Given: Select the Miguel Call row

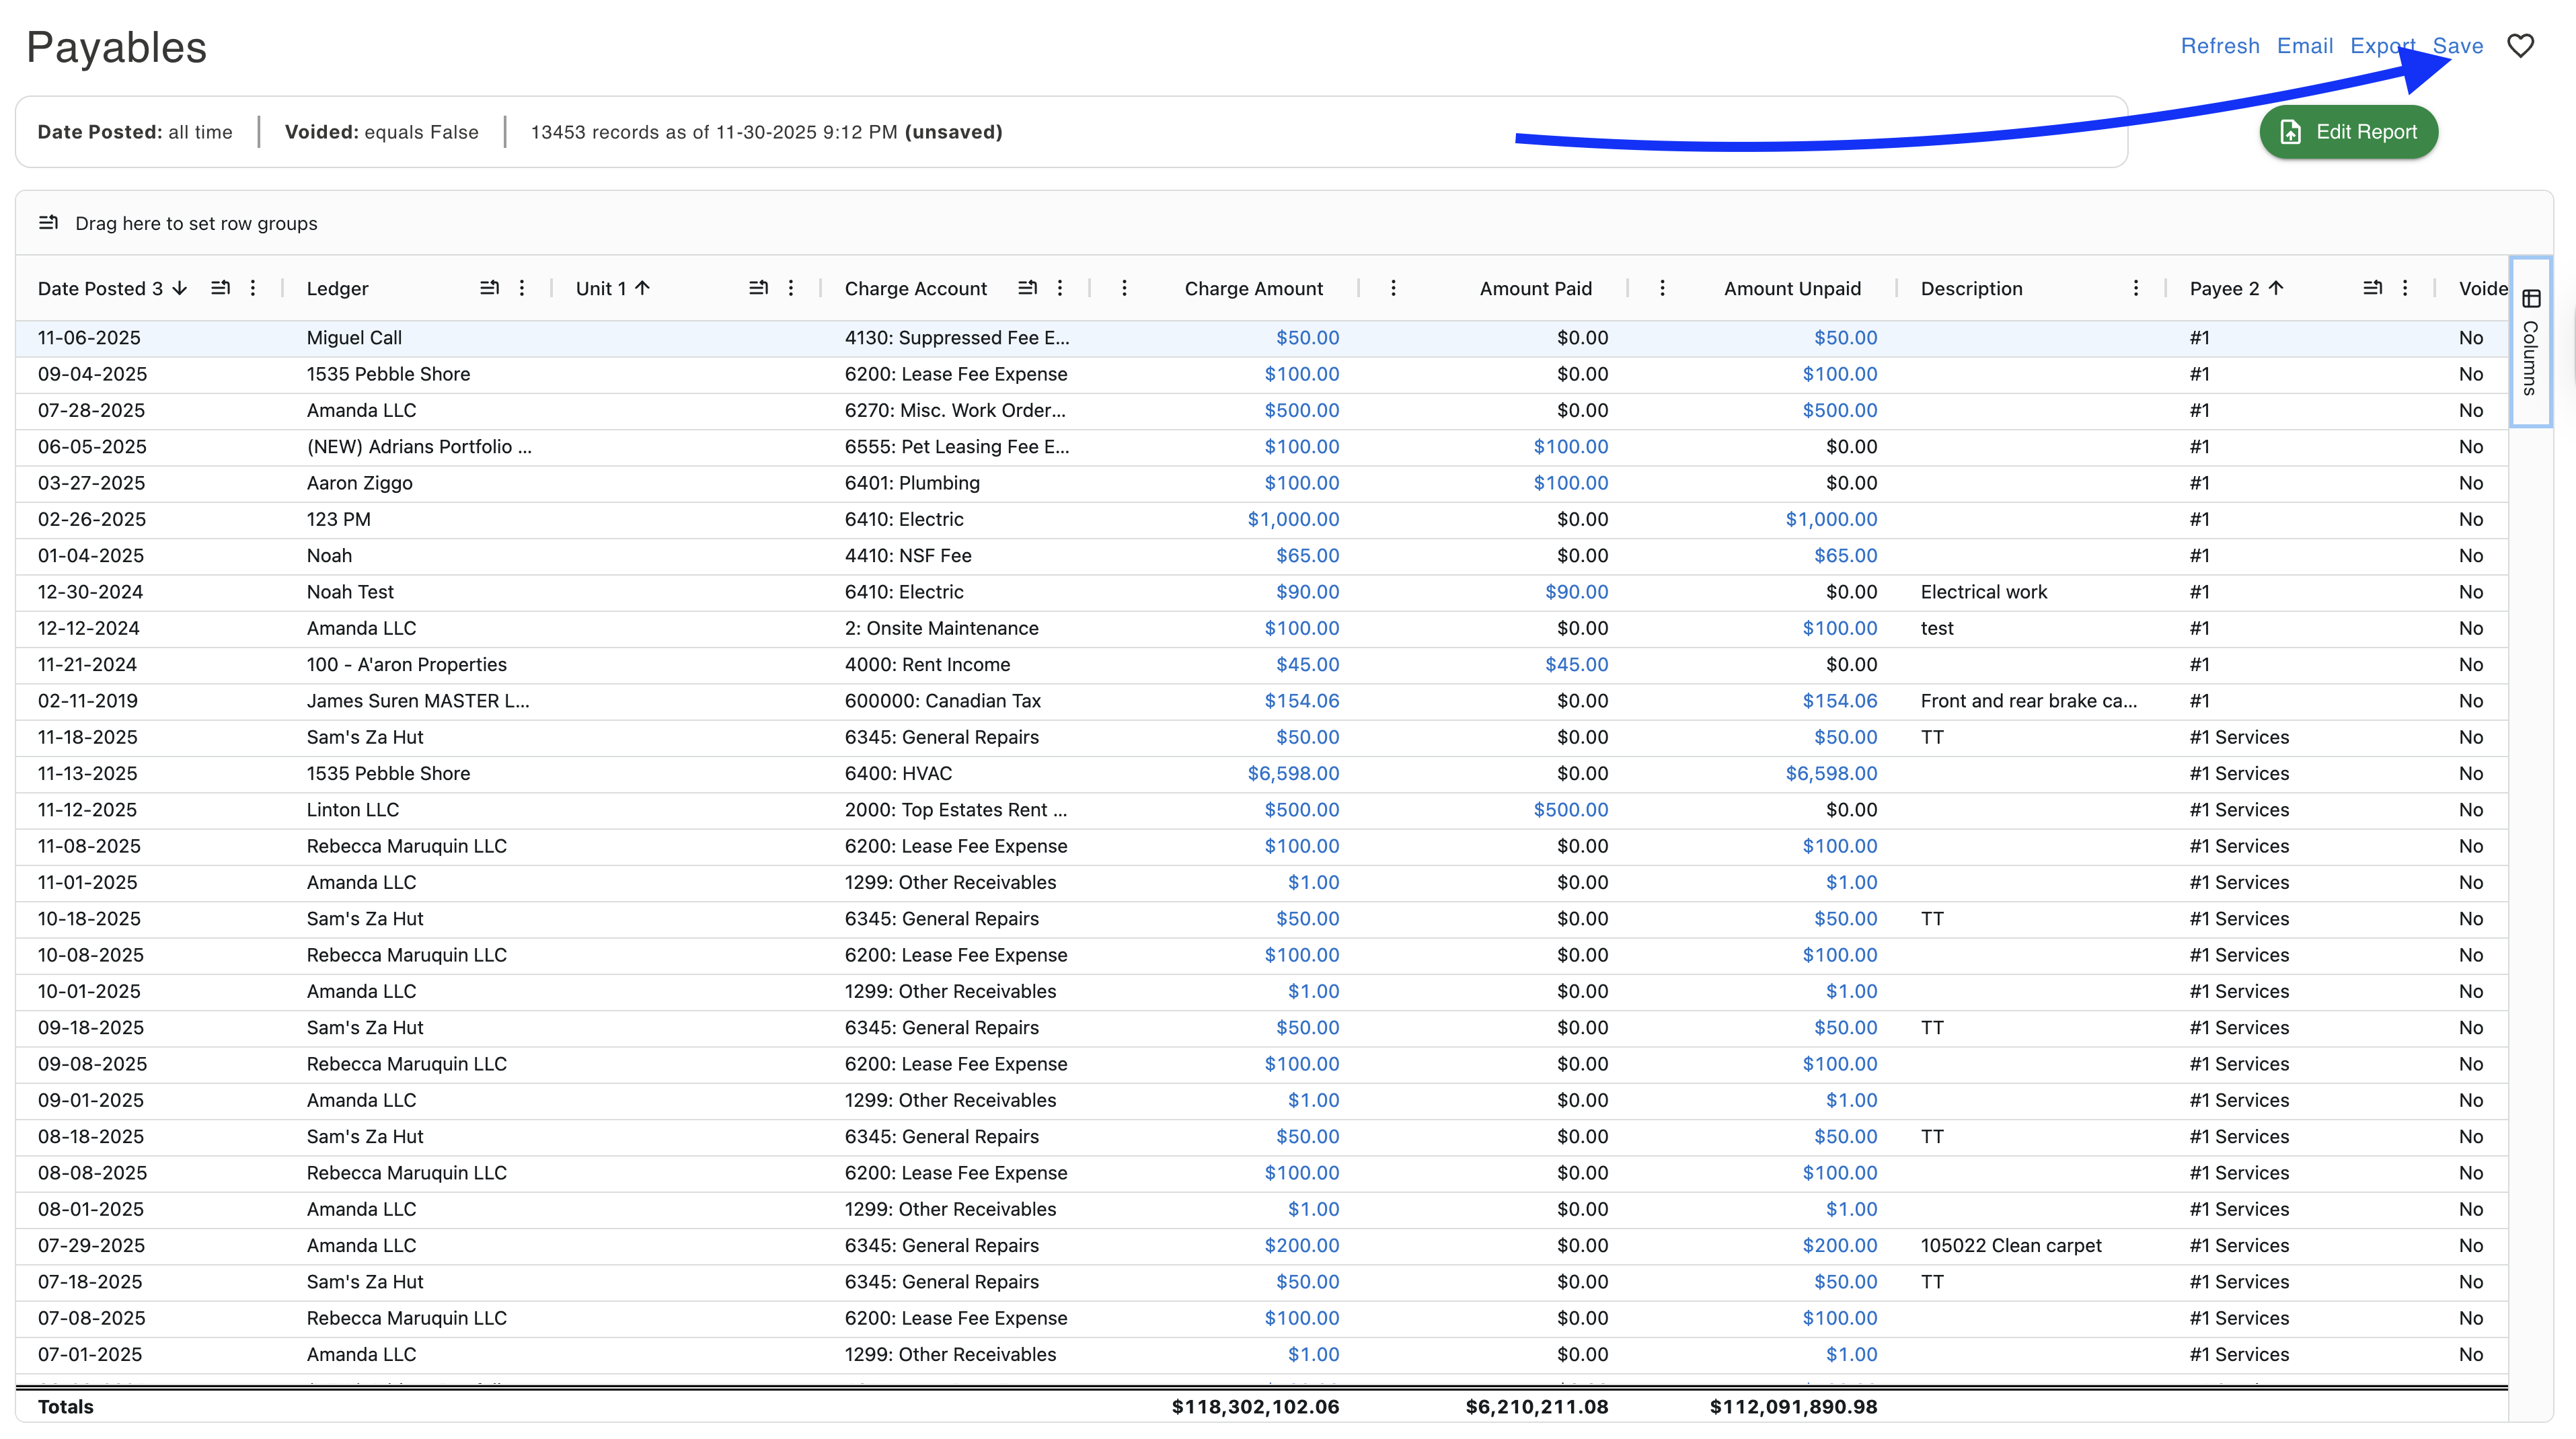Looking at the screenshot, I should point(354,338).
